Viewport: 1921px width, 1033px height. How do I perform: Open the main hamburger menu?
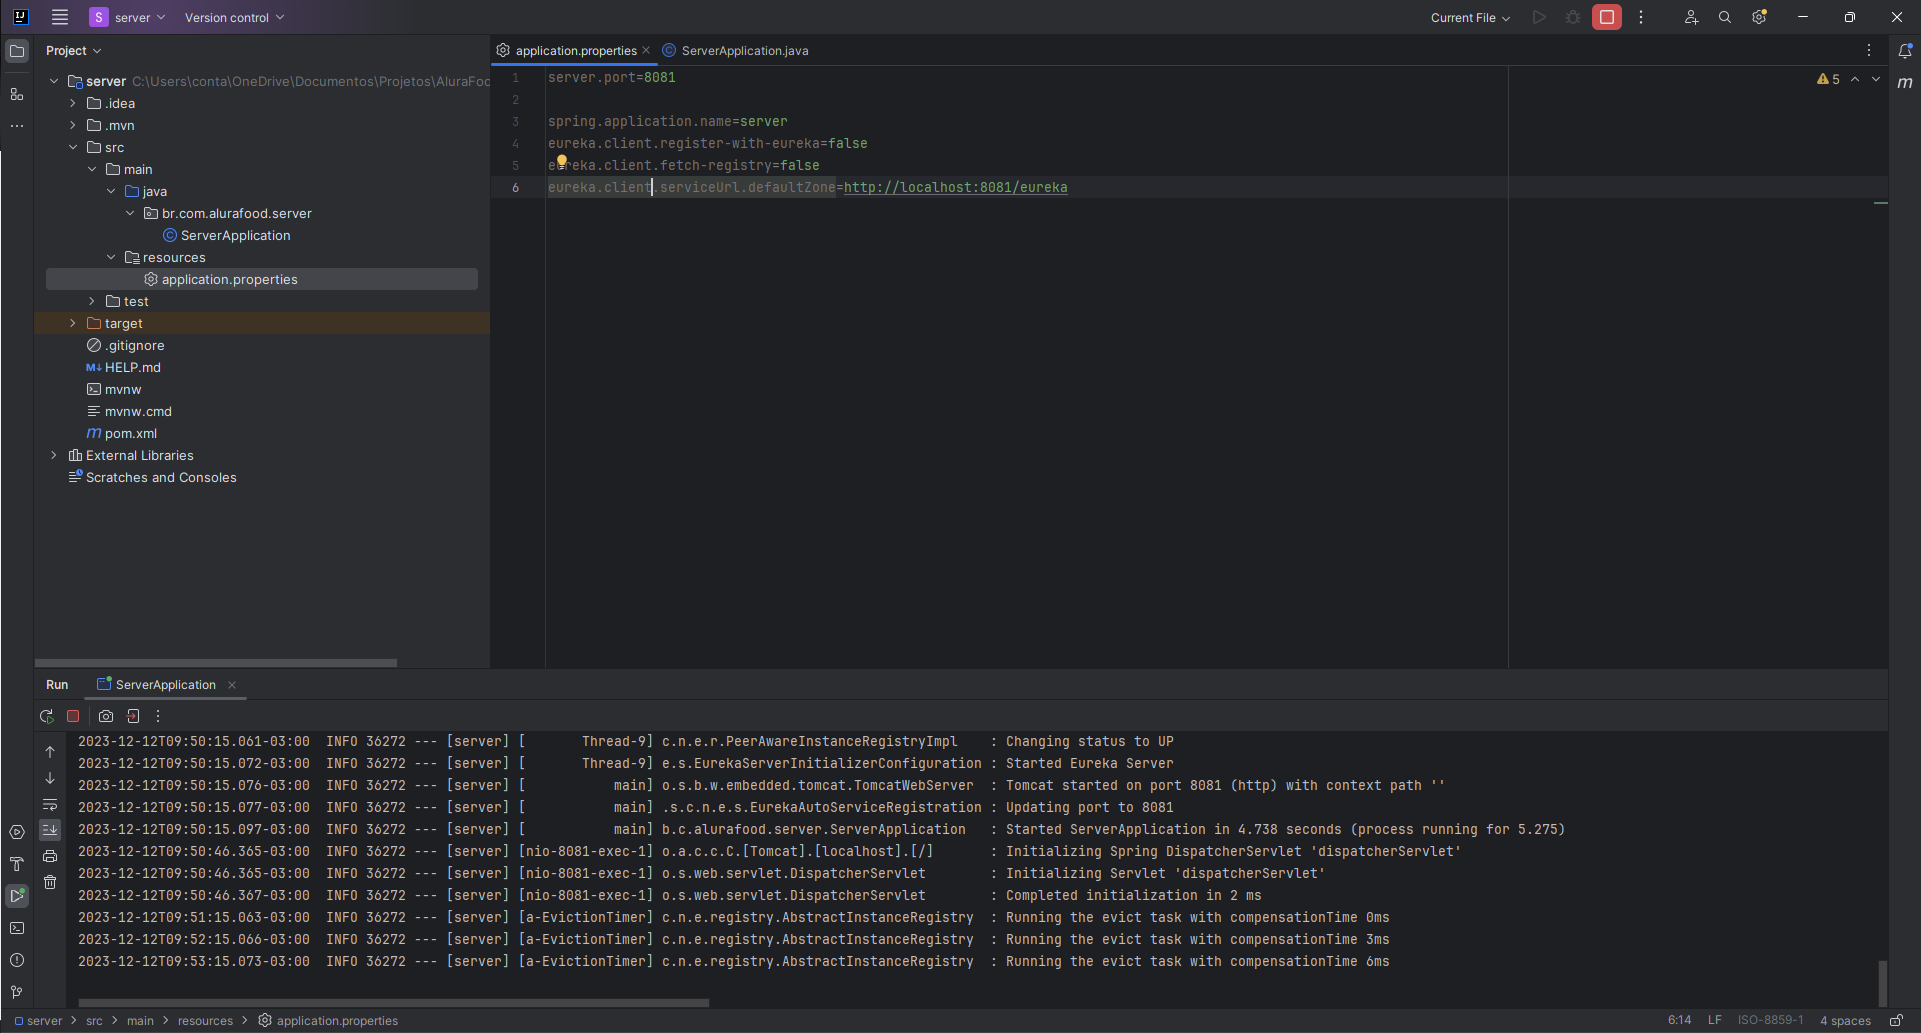(x=60, y=17)
